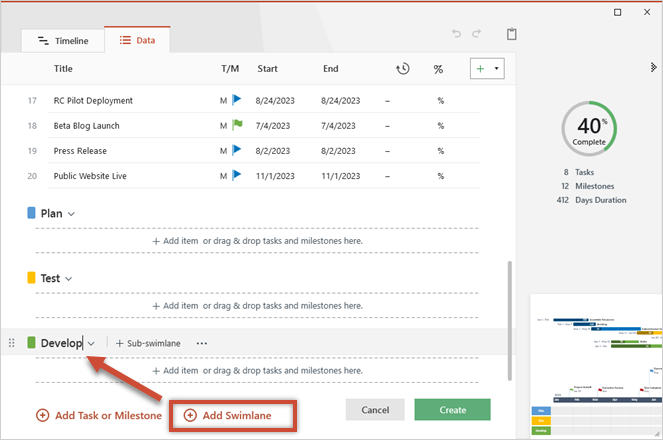Image resolution: width=663 pixels, height=440 pixels.
Task: Switch to the Timeline tab
Action: 63,41
